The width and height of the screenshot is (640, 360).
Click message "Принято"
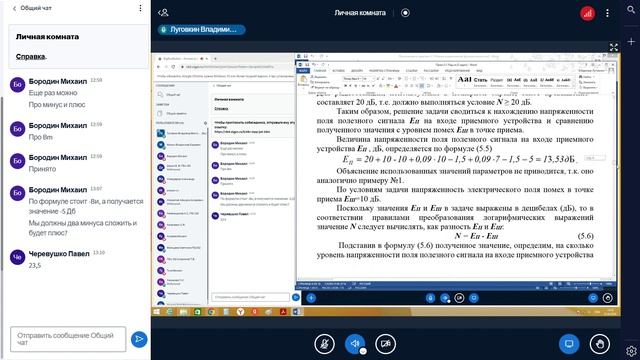[42, 169]
